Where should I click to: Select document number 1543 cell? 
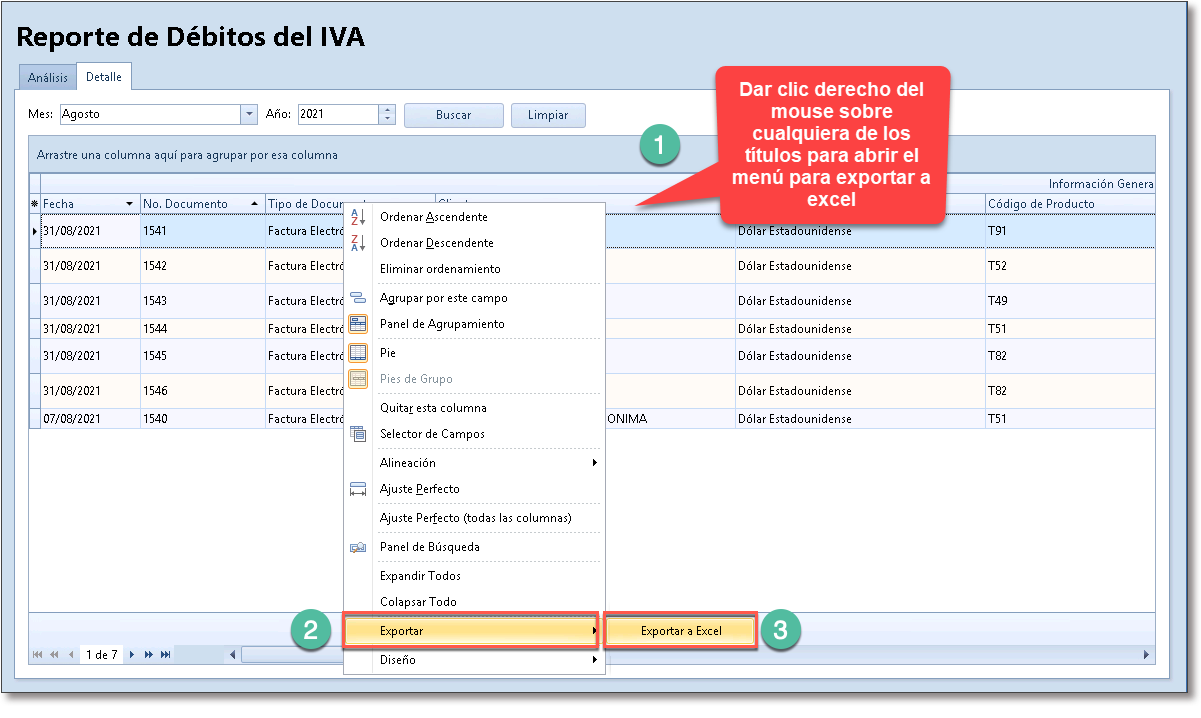(x=202, y=301)
